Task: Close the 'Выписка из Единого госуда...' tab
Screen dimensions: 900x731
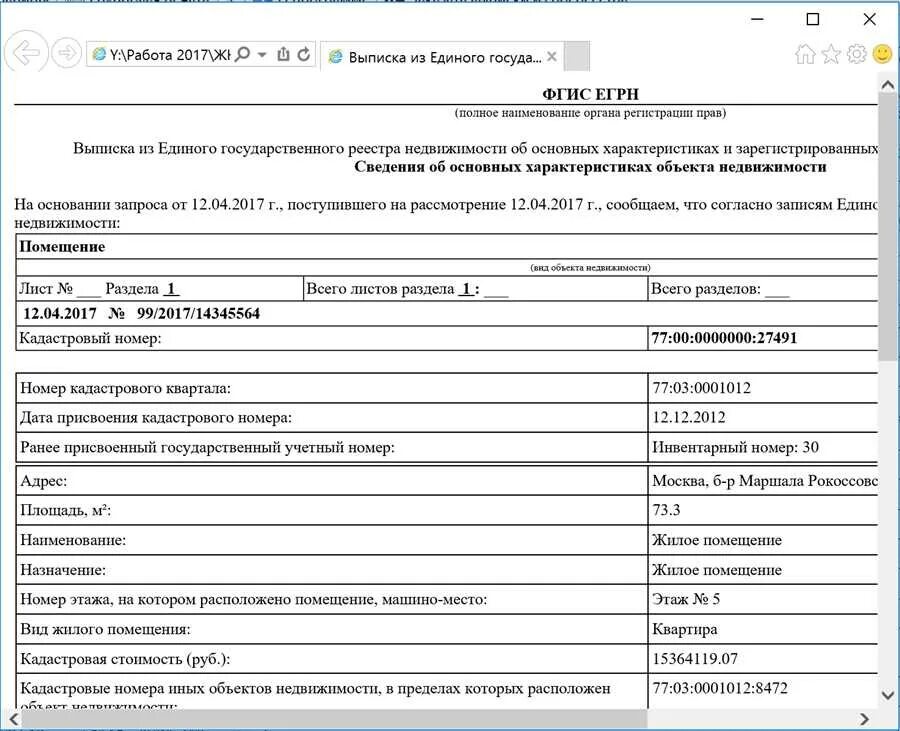Action: (552, 56)
